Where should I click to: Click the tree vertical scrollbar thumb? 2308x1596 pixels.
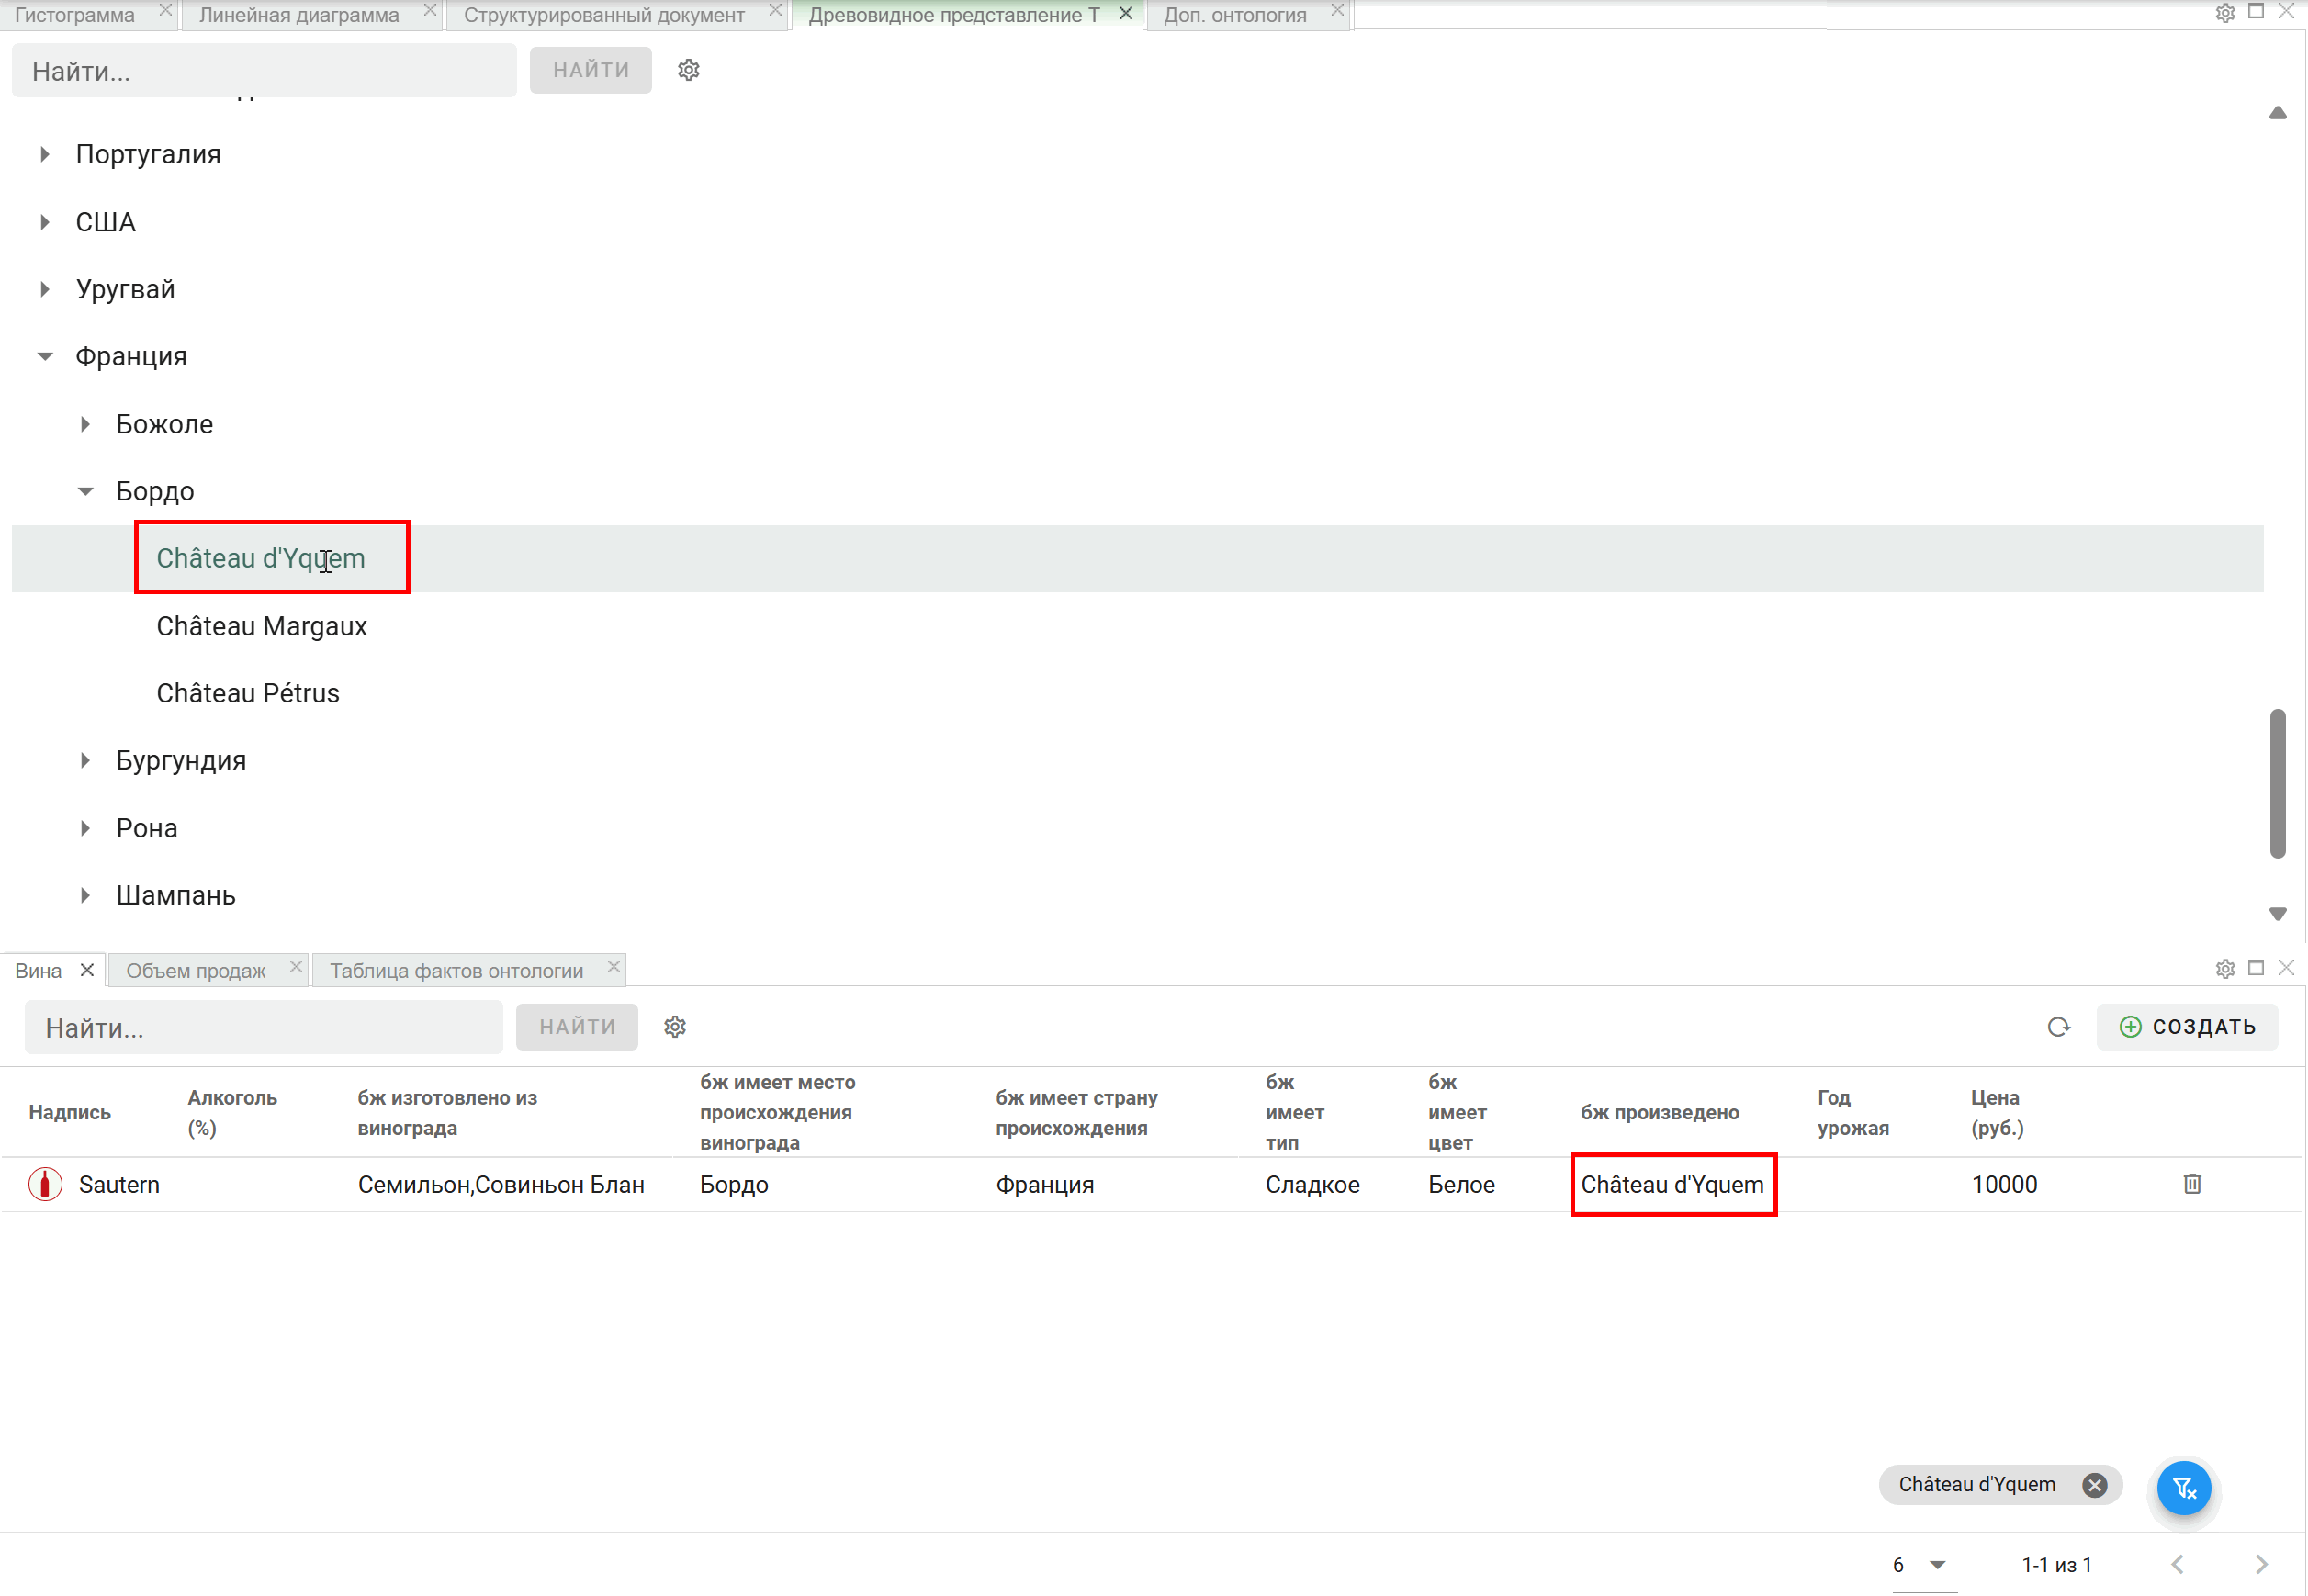[x=2277, y=784]
